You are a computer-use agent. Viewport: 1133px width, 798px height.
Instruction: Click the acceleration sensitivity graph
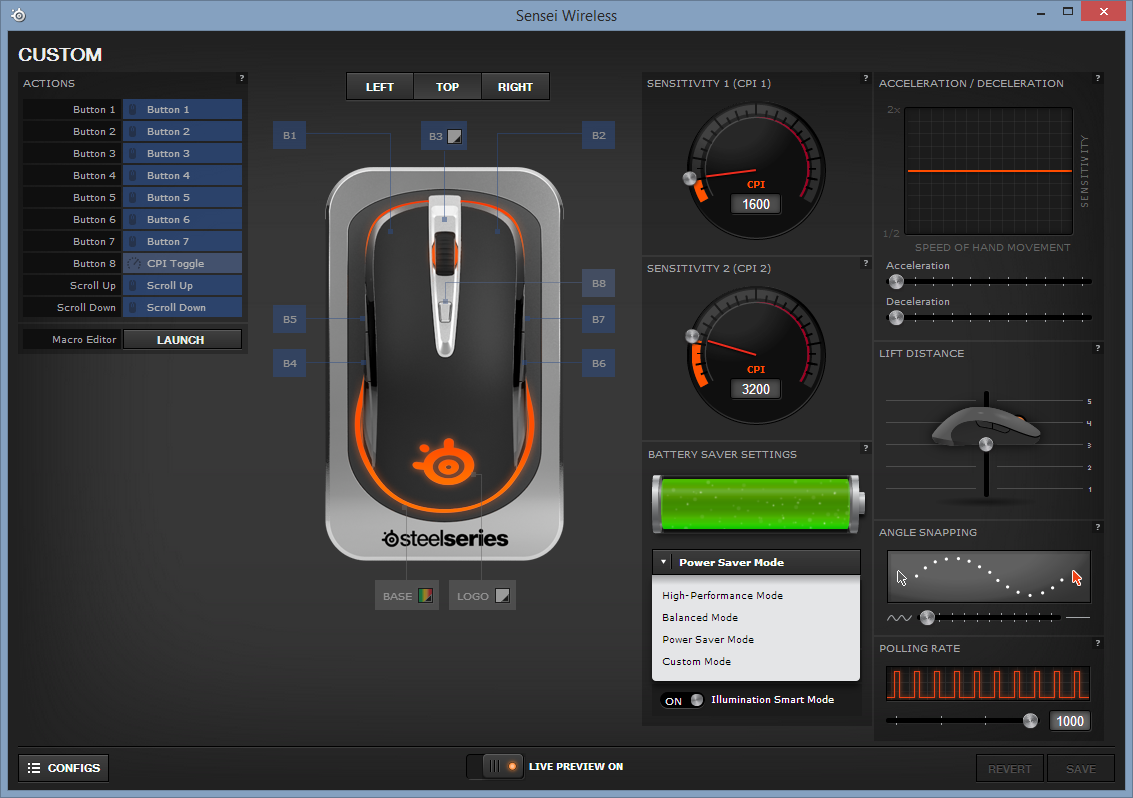point(988,171)
